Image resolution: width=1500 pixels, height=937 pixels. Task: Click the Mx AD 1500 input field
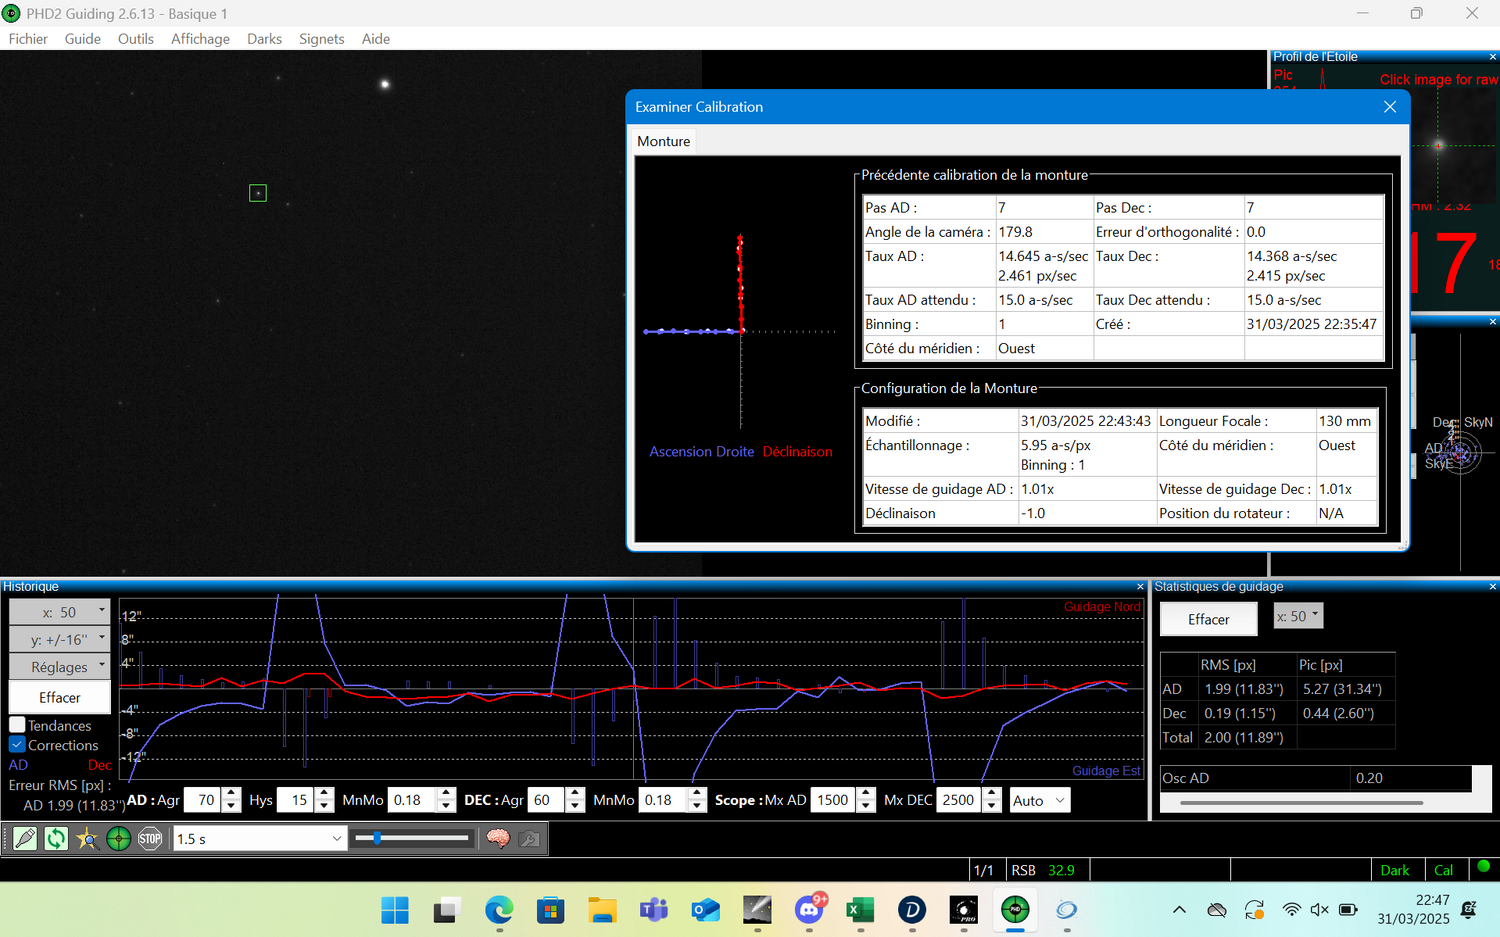(x=833, y=800)
